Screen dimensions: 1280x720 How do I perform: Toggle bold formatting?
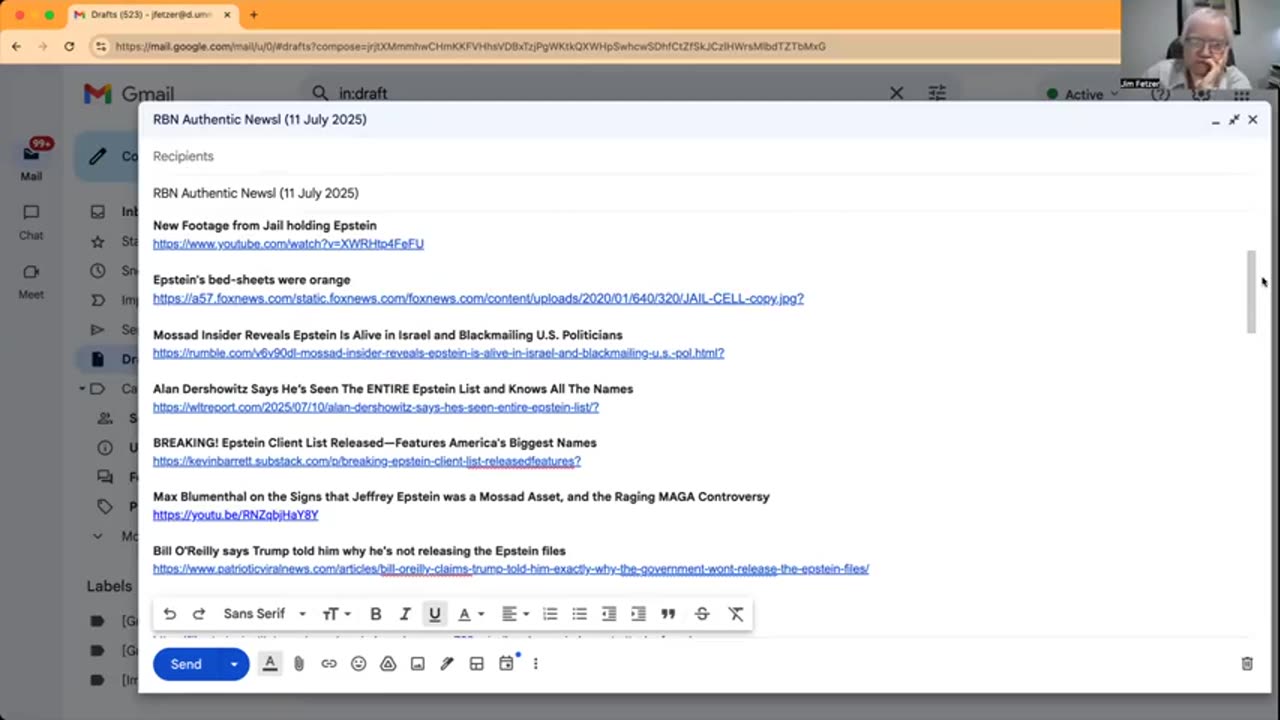pos(376,614)
